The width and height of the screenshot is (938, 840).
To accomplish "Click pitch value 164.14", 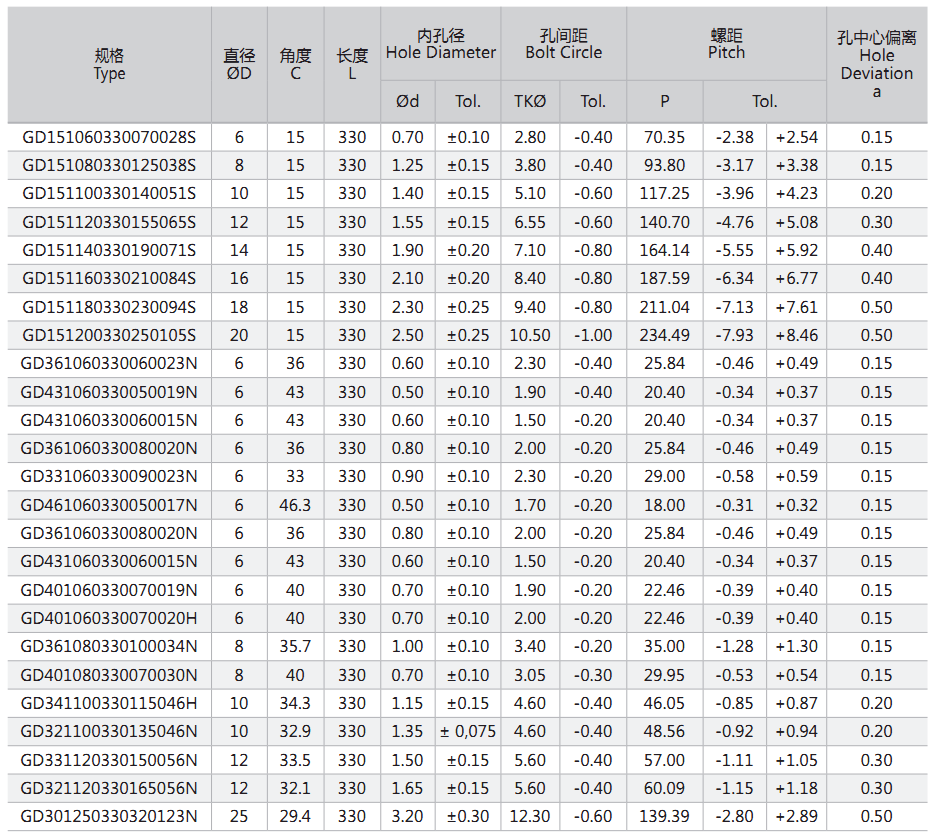I will (665, 251).
